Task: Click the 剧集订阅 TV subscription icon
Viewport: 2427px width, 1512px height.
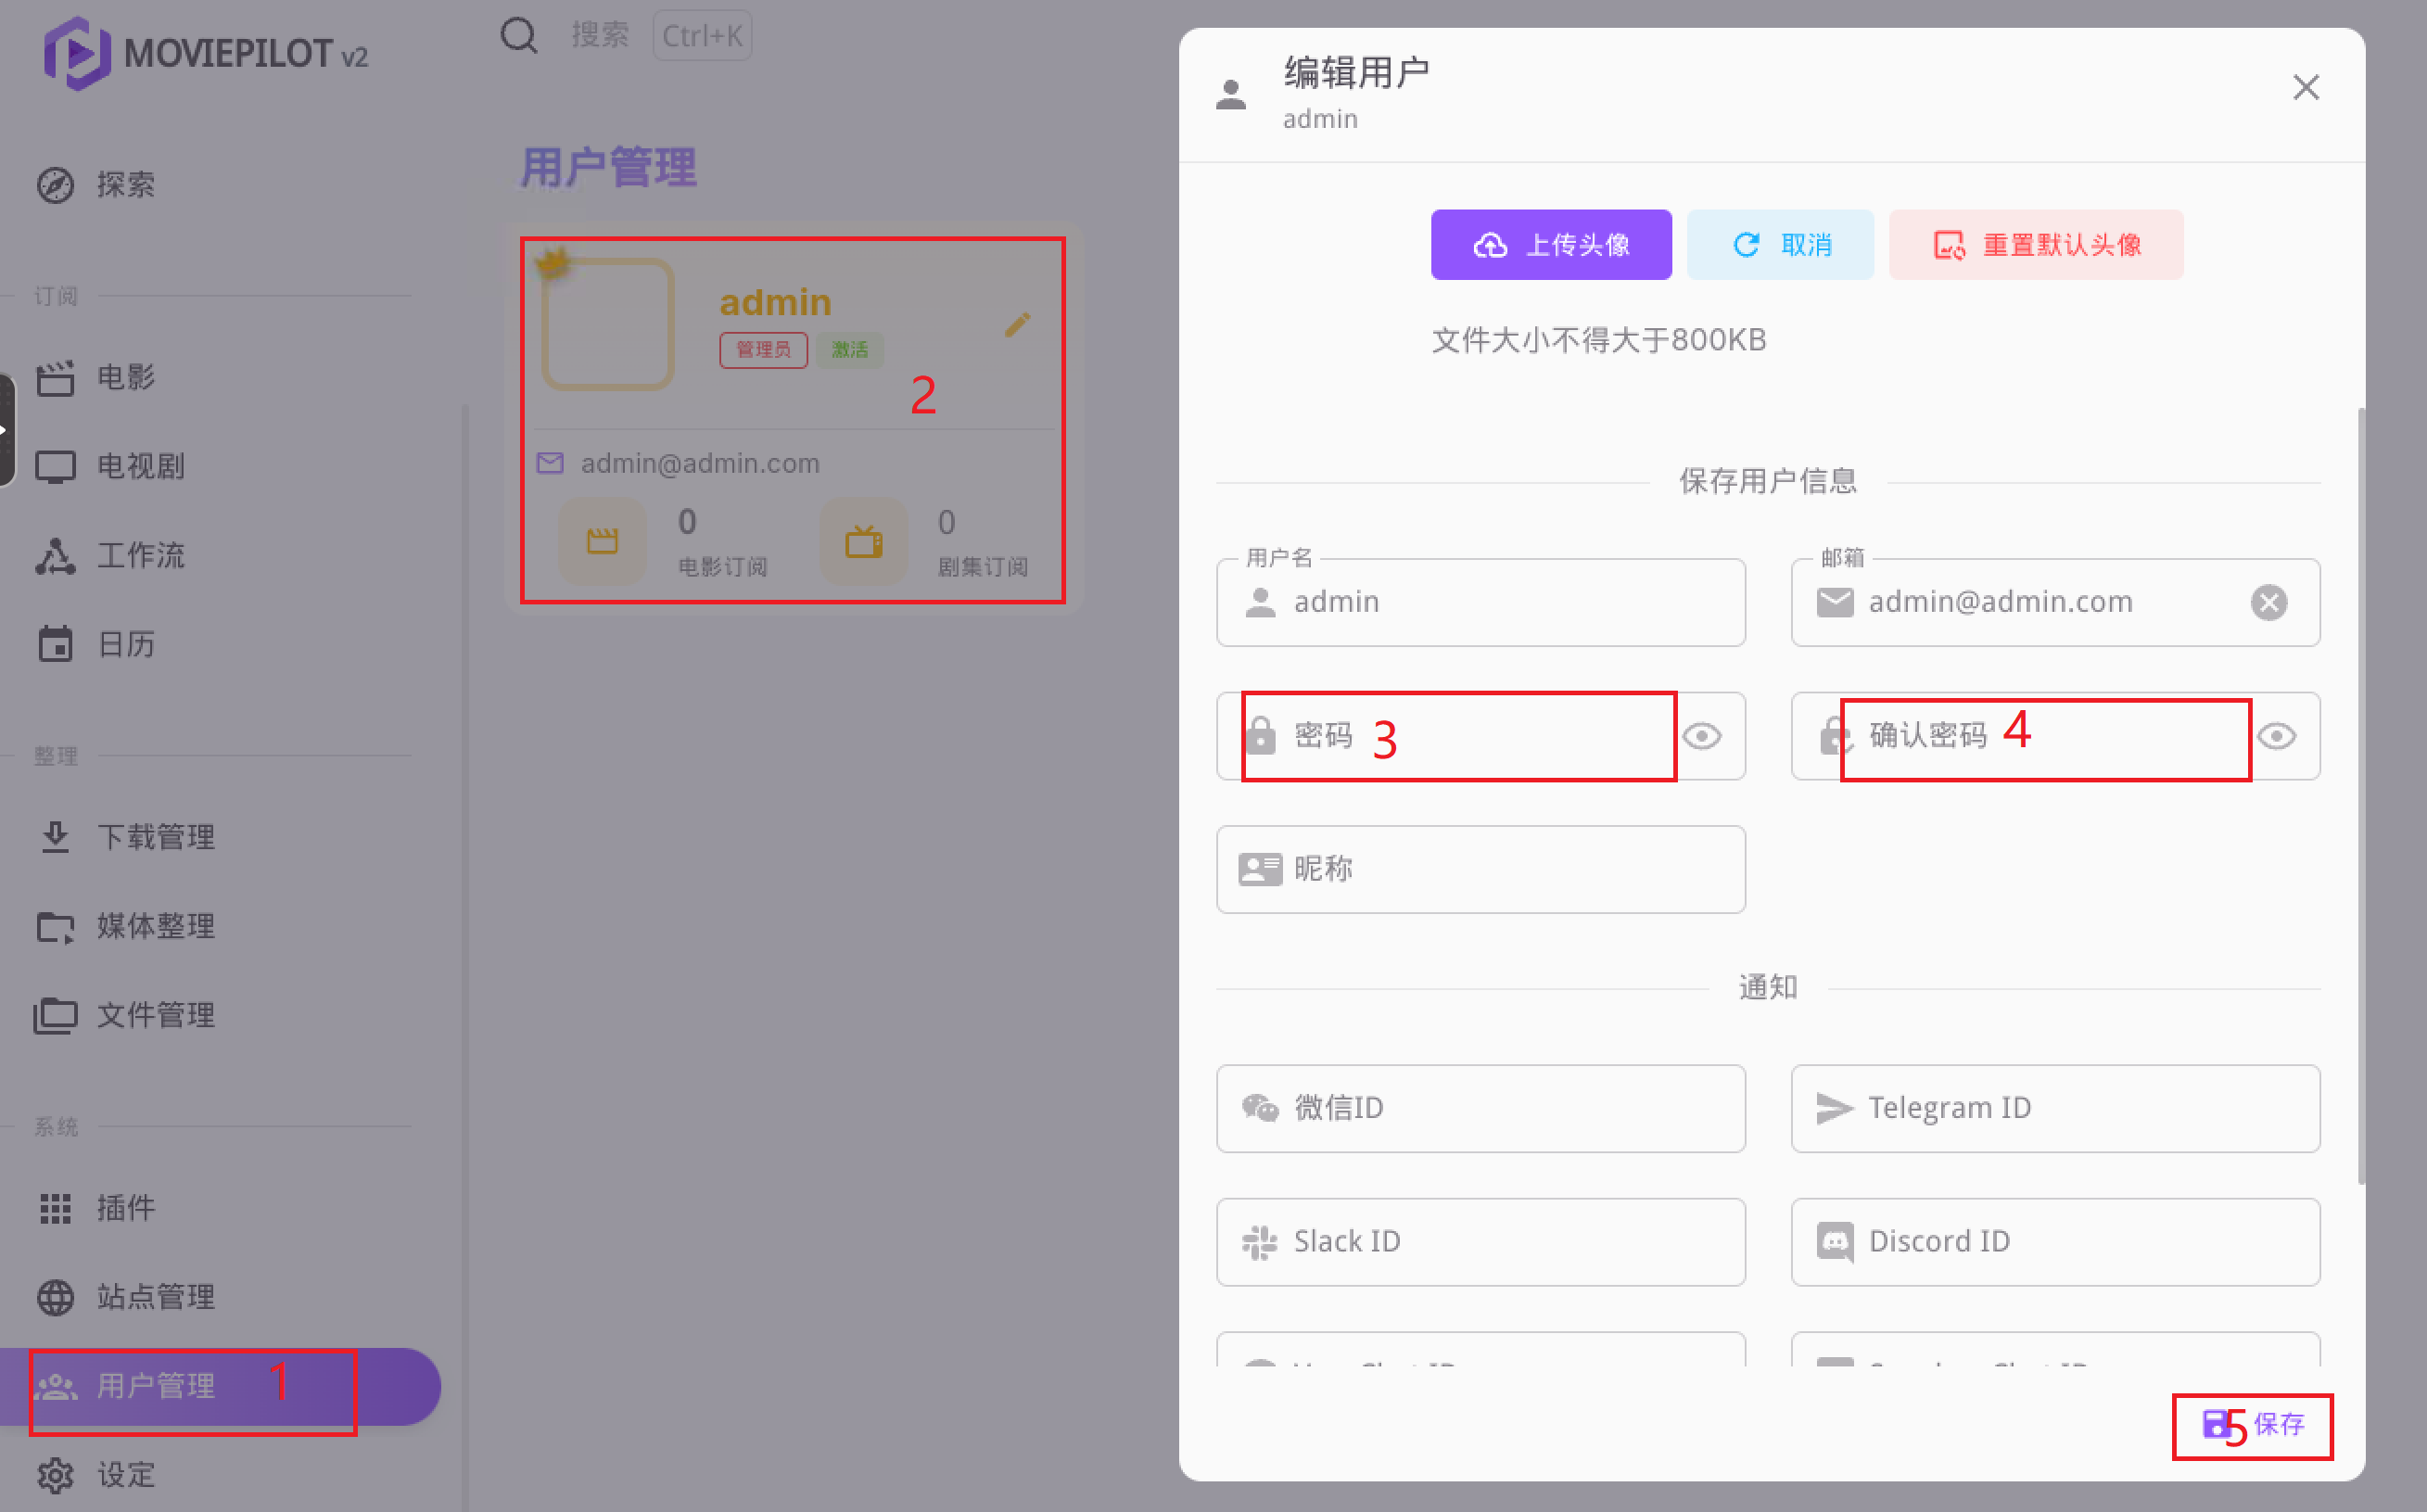Action: pos(864,541)
